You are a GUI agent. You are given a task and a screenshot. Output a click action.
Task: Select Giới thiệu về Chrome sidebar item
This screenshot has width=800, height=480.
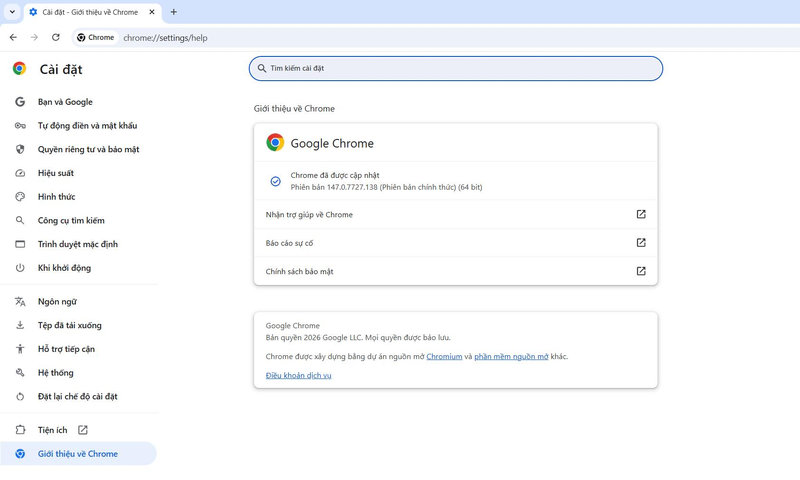point(78,453)
